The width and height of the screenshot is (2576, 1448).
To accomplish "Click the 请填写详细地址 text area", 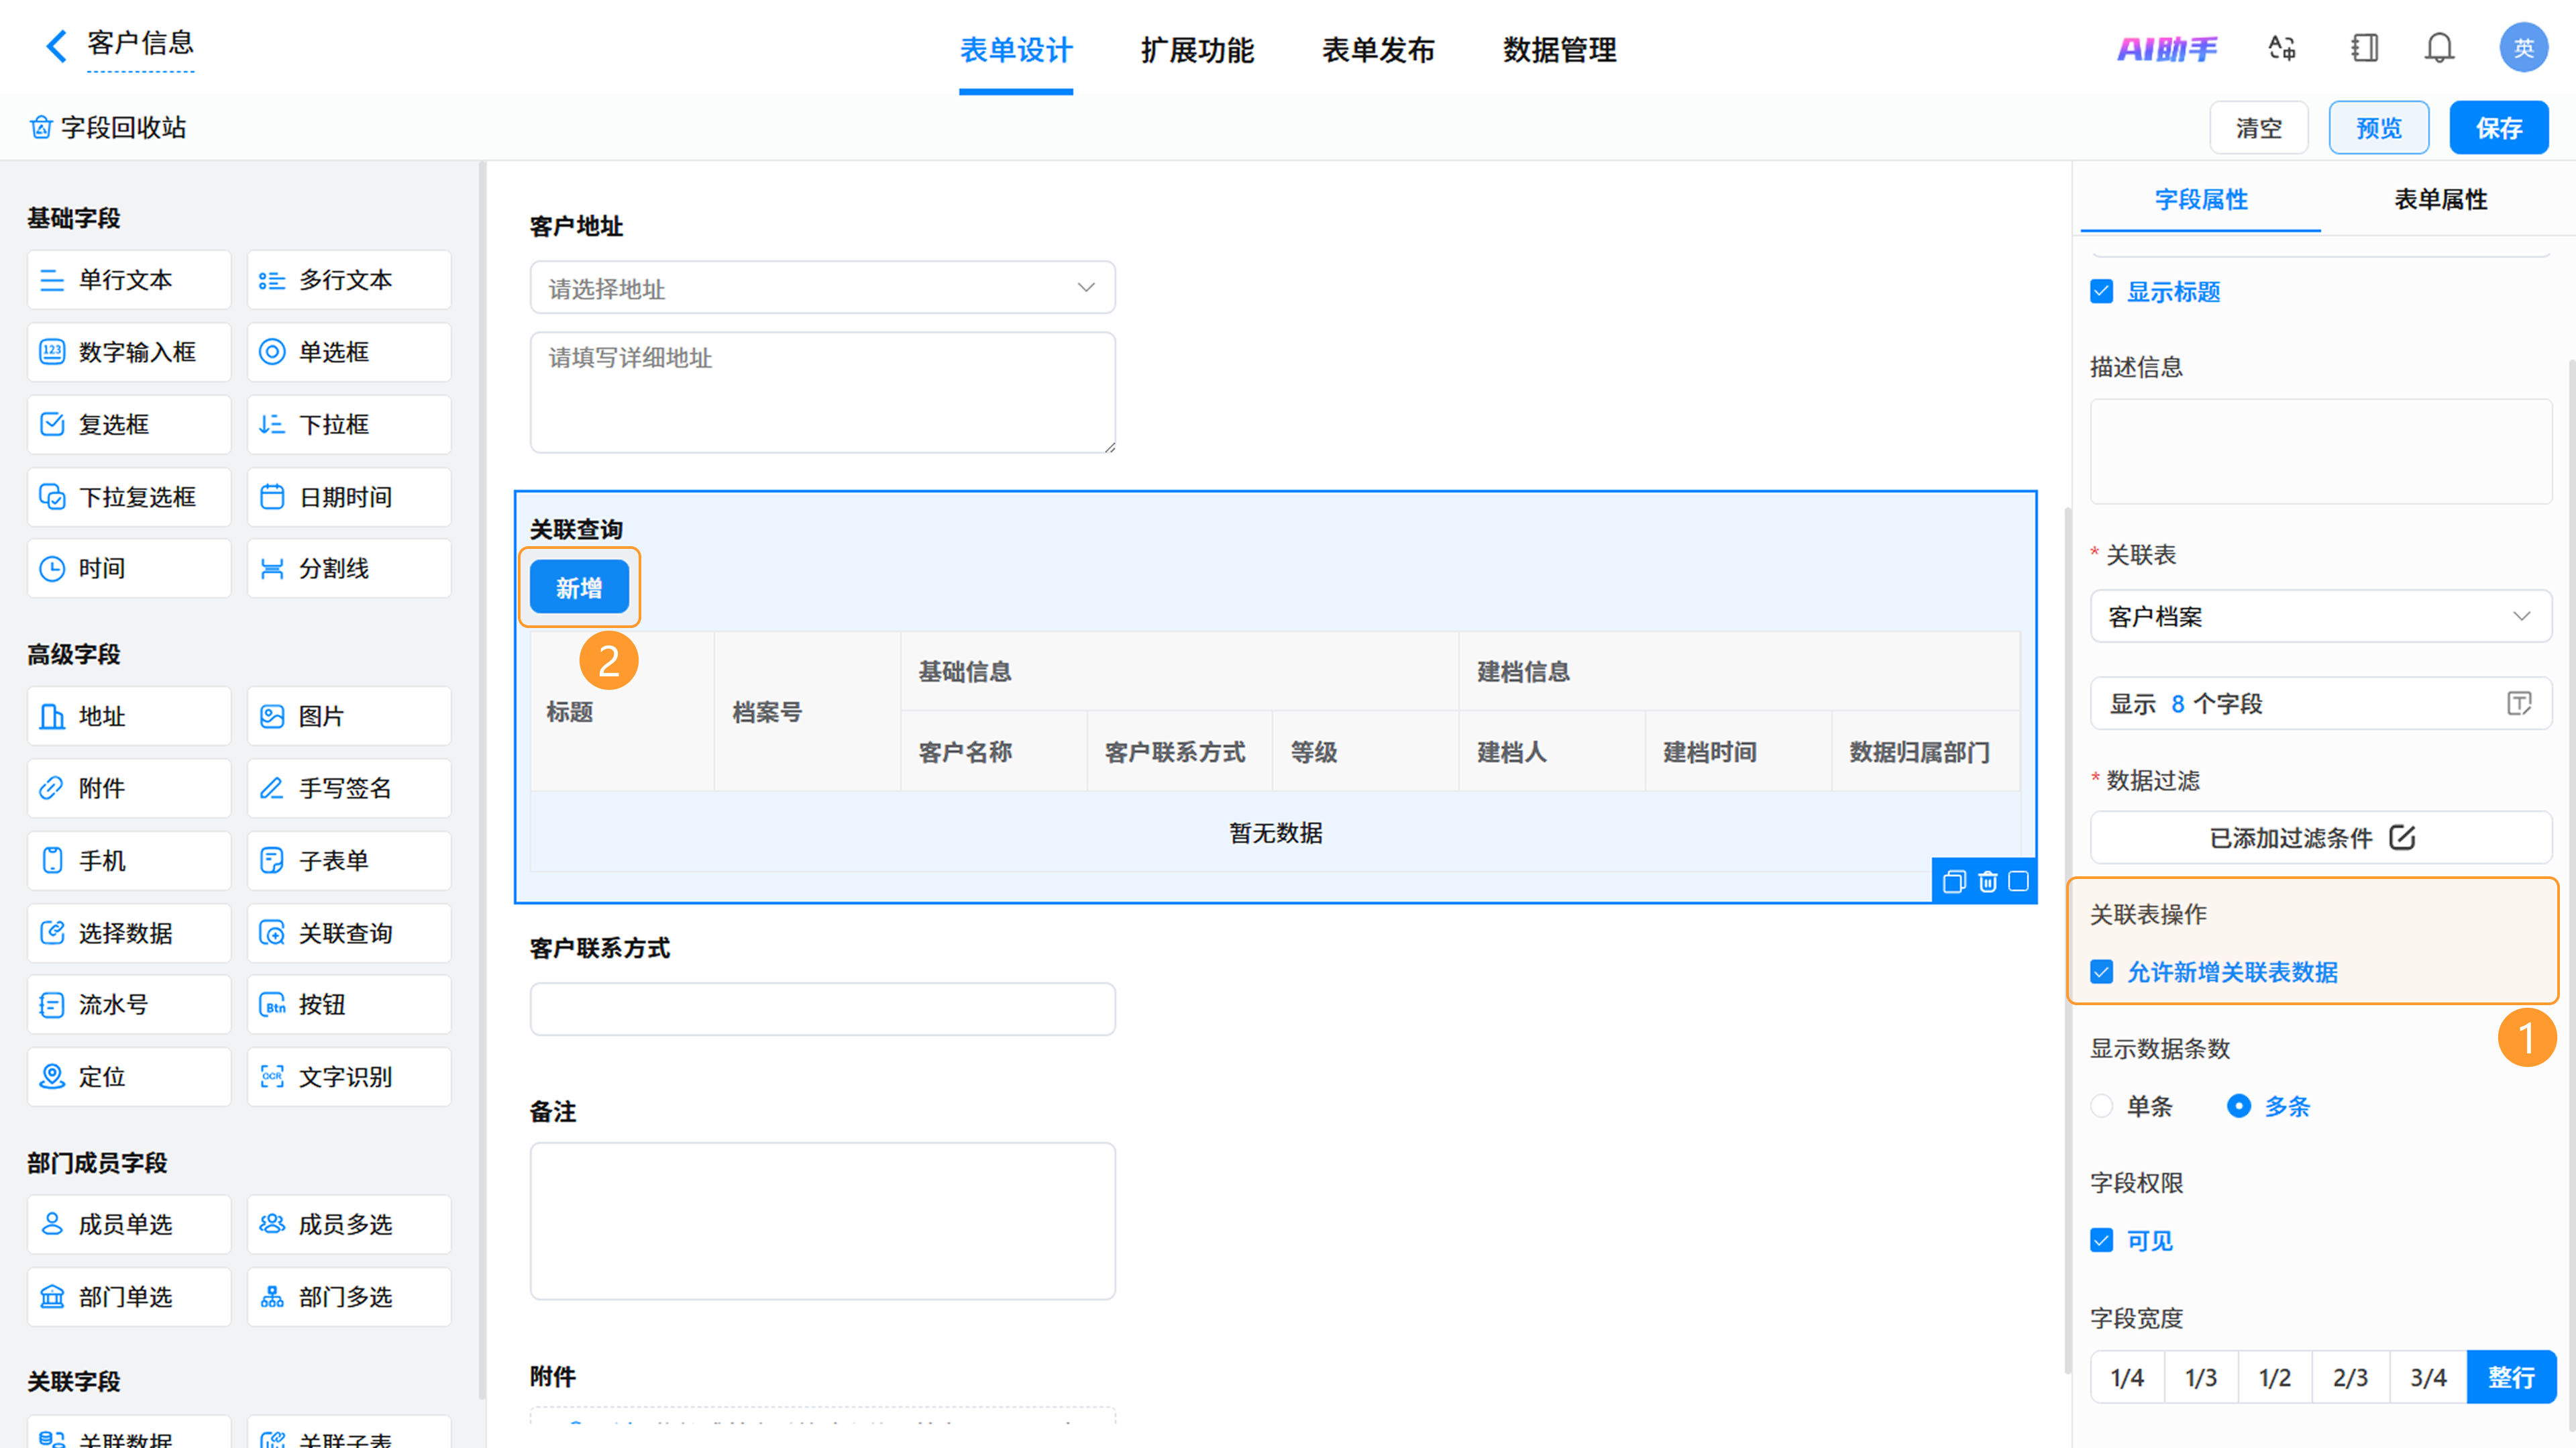I will coord(822,393).
